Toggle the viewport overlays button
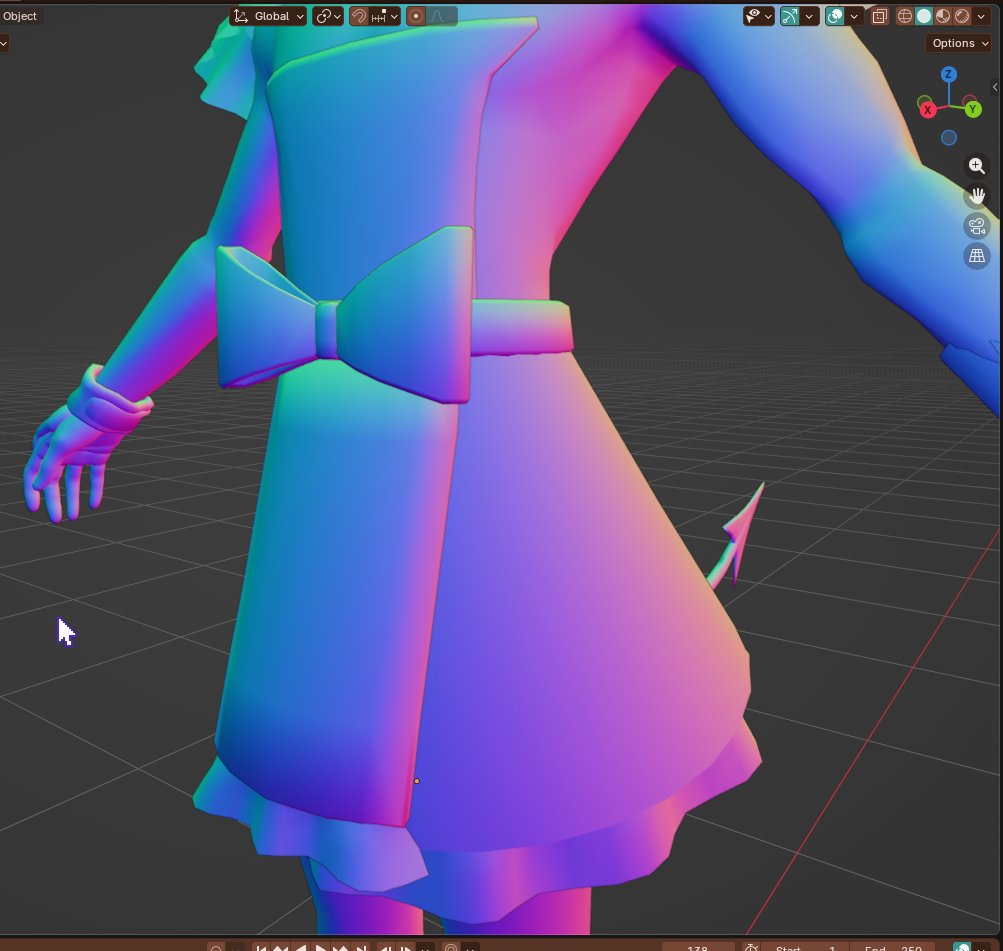1003x951 pixels. (x=835, y=16)
